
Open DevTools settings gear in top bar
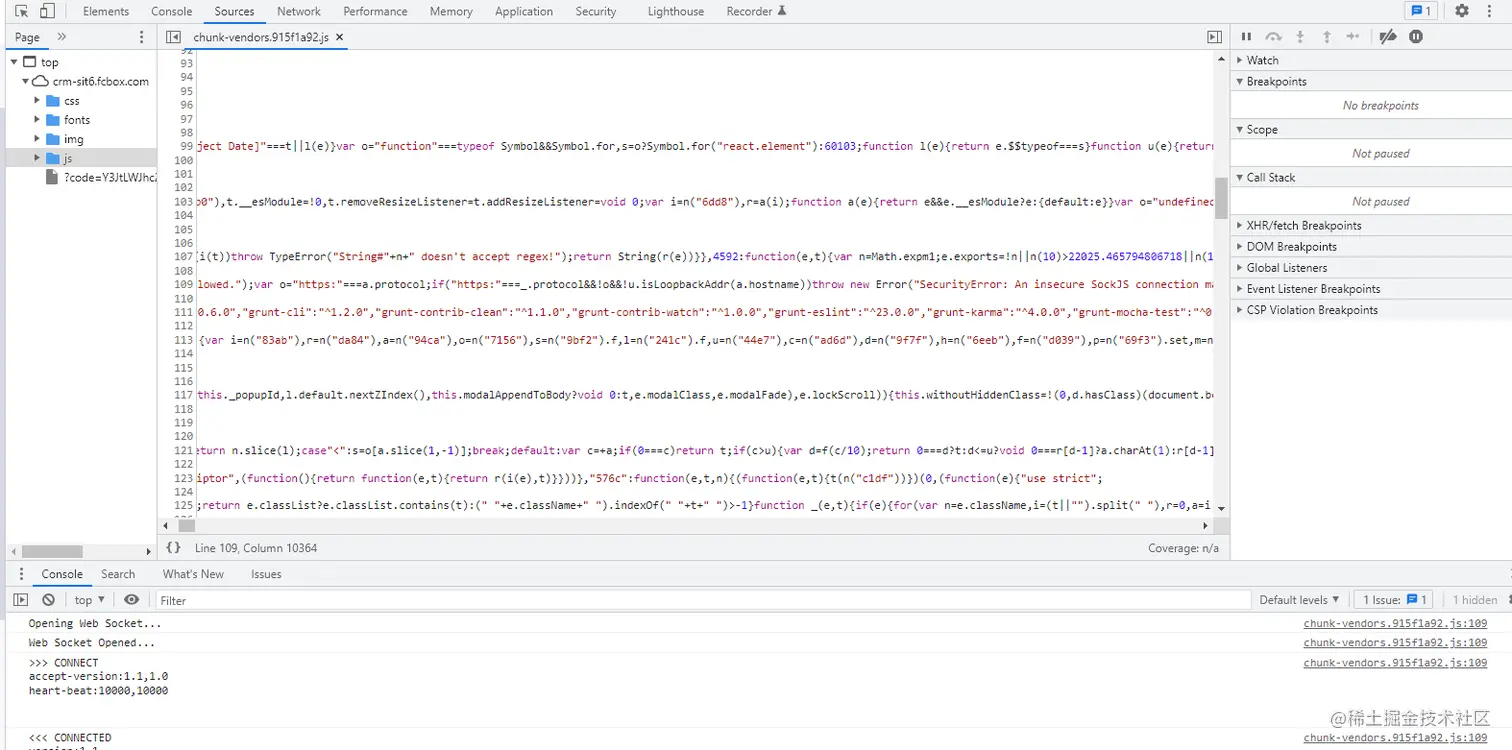click(x=1462, y=11)
